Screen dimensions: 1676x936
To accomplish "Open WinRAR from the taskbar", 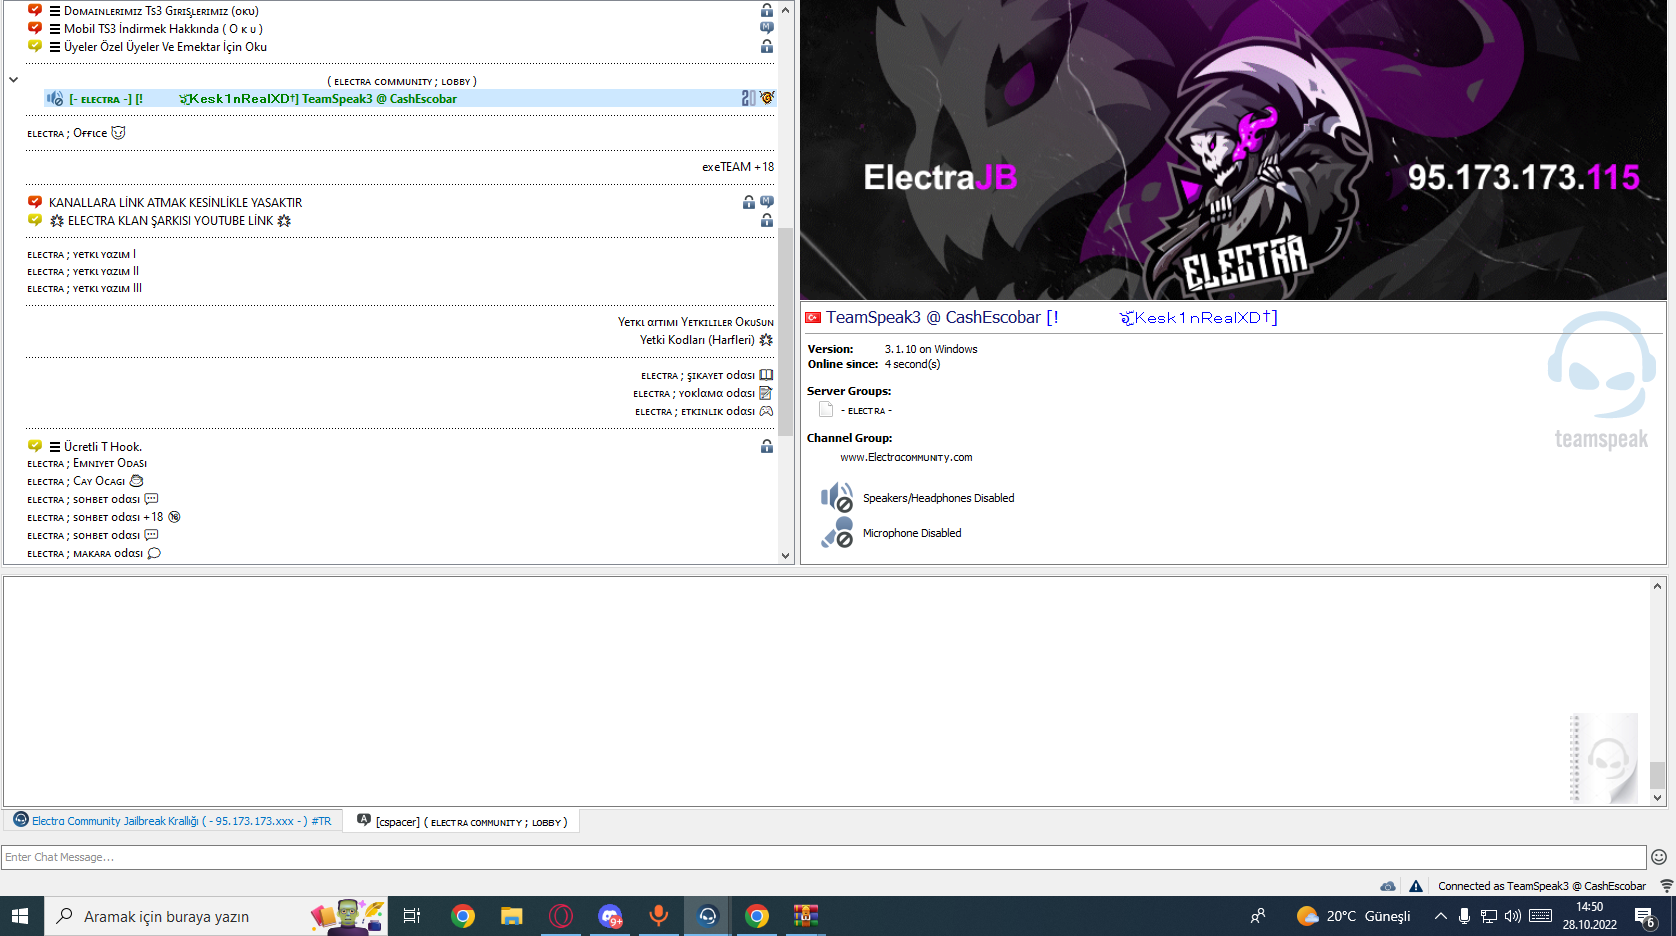I will coord(806,916).
